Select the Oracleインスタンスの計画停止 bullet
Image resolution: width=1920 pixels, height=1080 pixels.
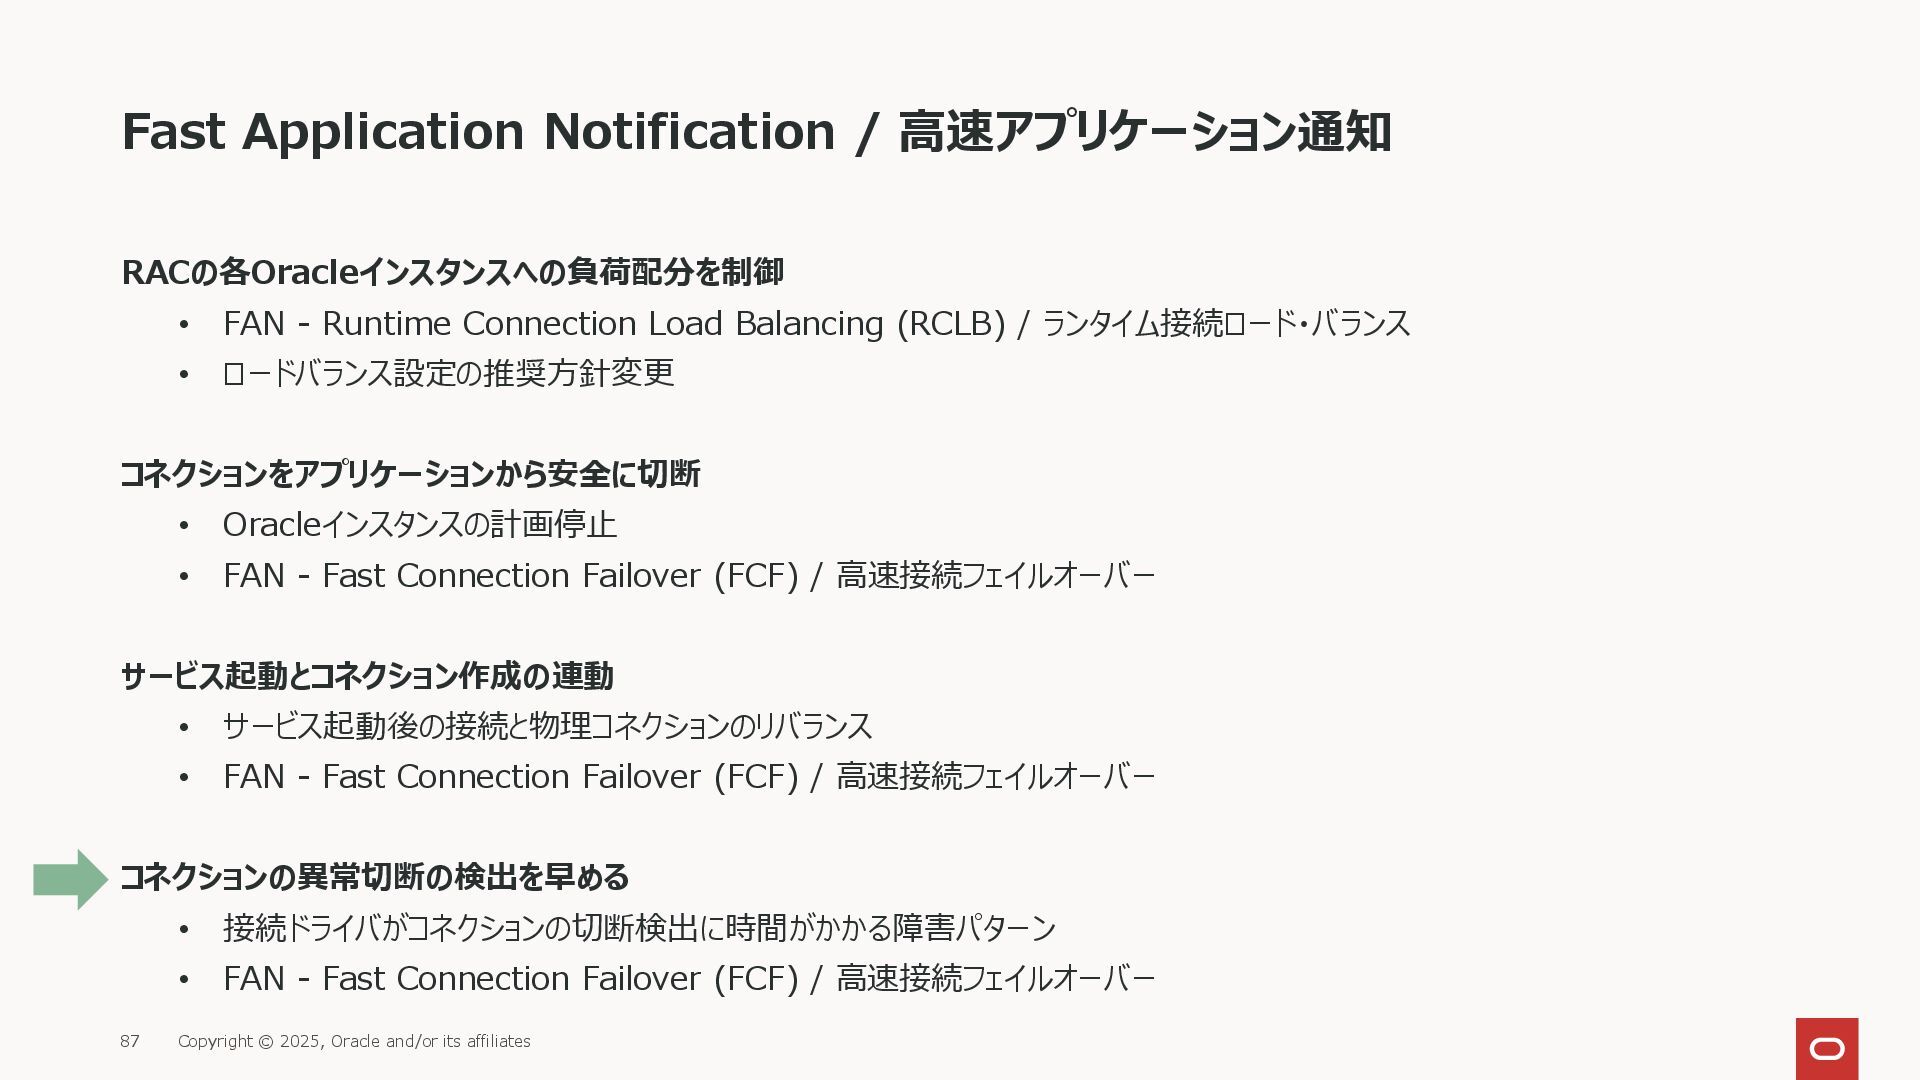[x=419, y=525]
